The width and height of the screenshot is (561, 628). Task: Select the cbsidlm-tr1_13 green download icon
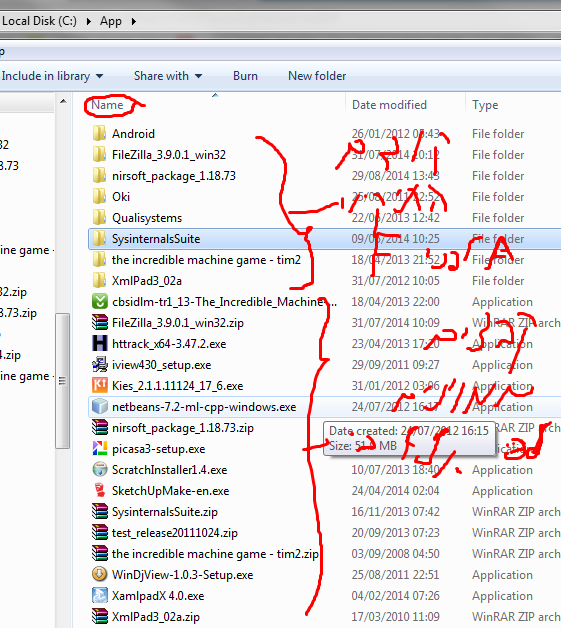(x=100, y=301)
